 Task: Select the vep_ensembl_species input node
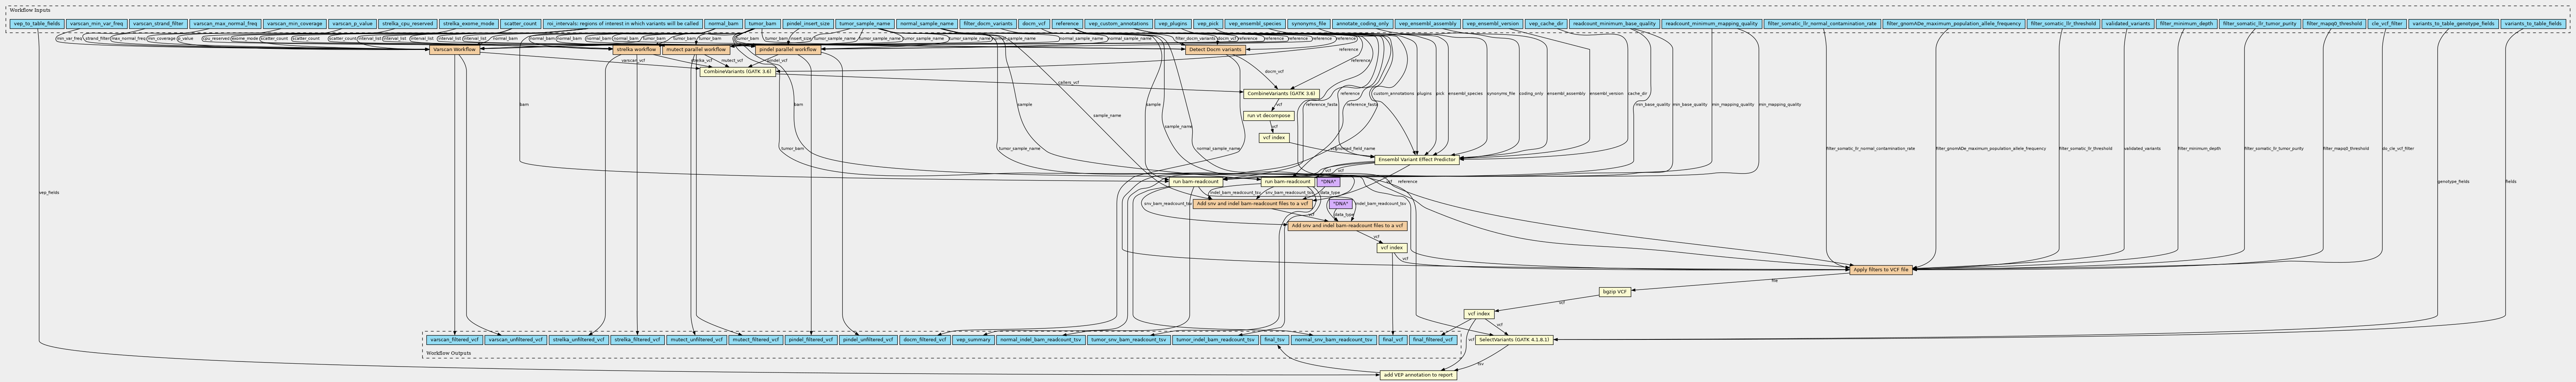tap(1255, 23)
